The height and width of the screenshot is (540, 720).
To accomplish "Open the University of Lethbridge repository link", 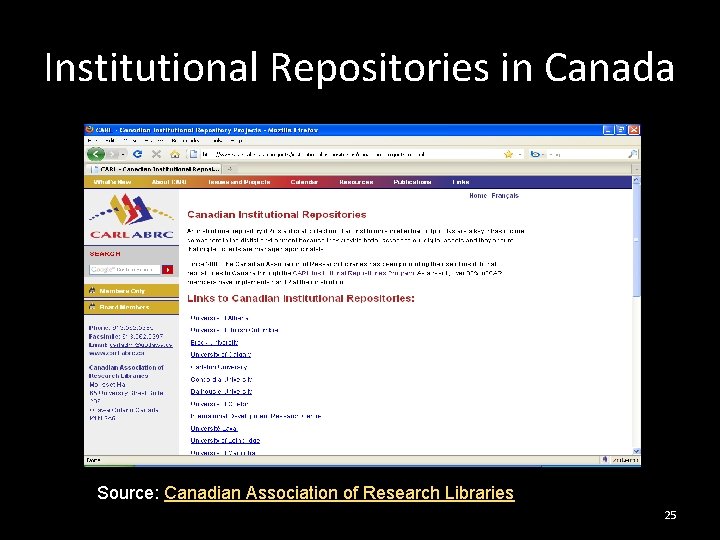I will tap(225, 440).
